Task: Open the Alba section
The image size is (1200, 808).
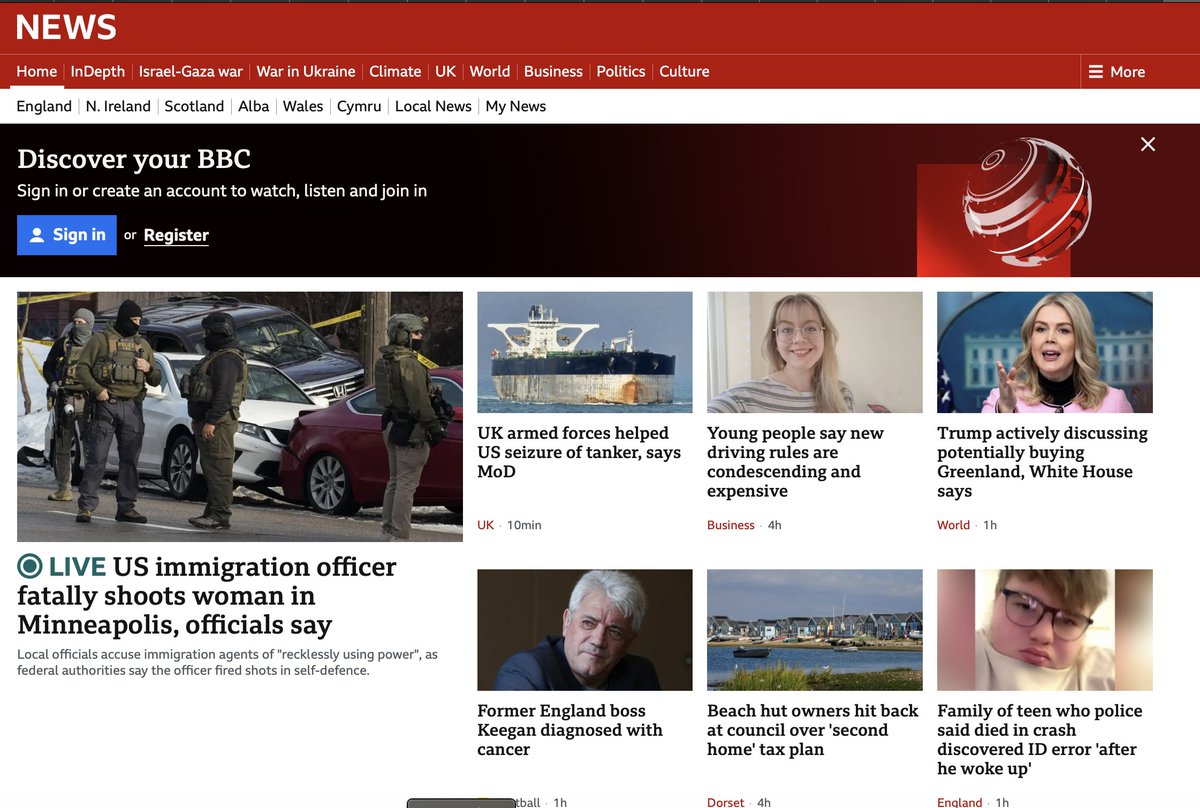Action: tap(254, 106)
